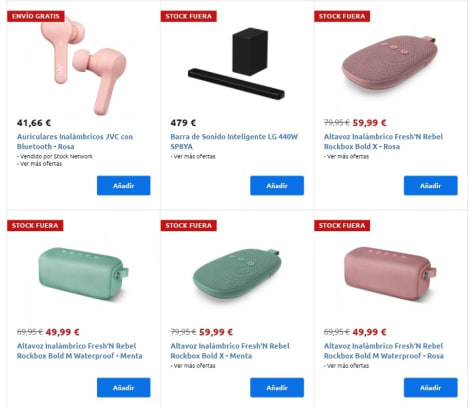475x408 pixels.
Task: Open Rockbox Bold M Waterproof - Menta link
Action: pos(80,351)
